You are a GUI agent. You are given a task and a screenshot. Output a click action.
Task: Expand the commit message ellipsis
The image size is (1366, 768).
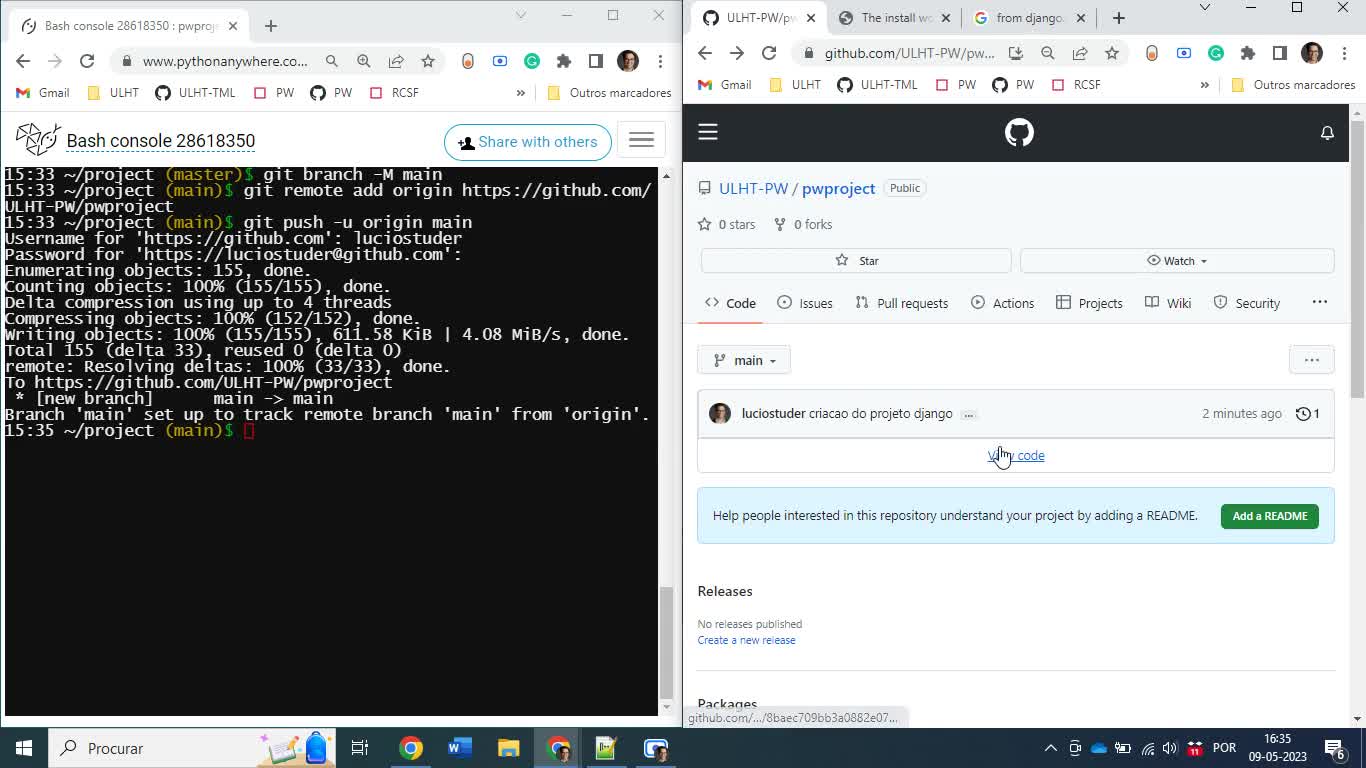click(x=969, y=414)
